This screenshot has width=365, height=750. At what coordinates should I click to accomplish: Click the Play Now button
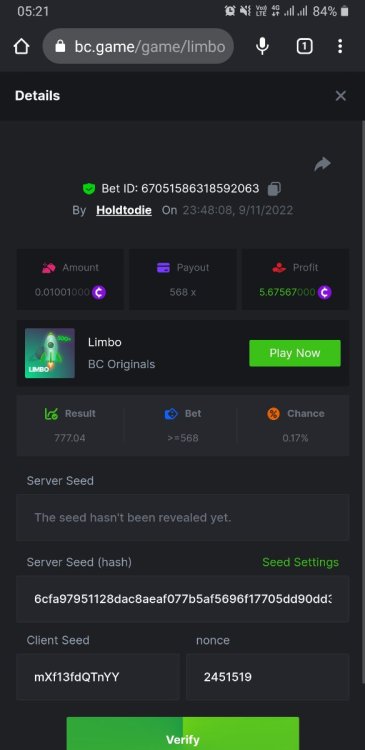pos(295,353)
